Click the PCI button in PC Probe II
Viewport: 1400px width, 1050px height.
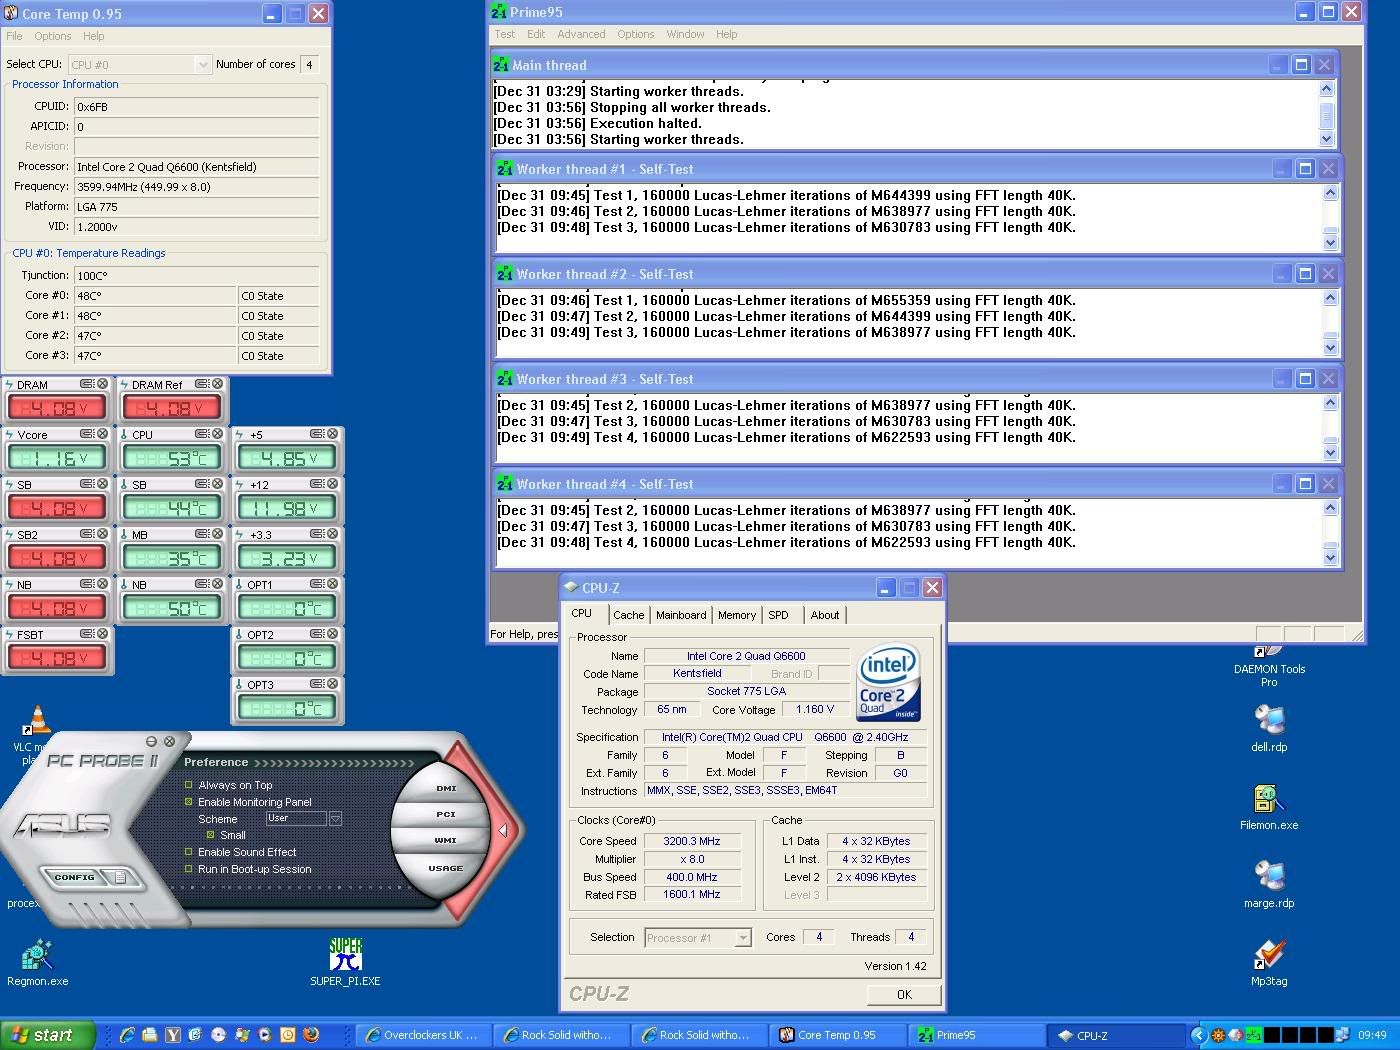446,814
